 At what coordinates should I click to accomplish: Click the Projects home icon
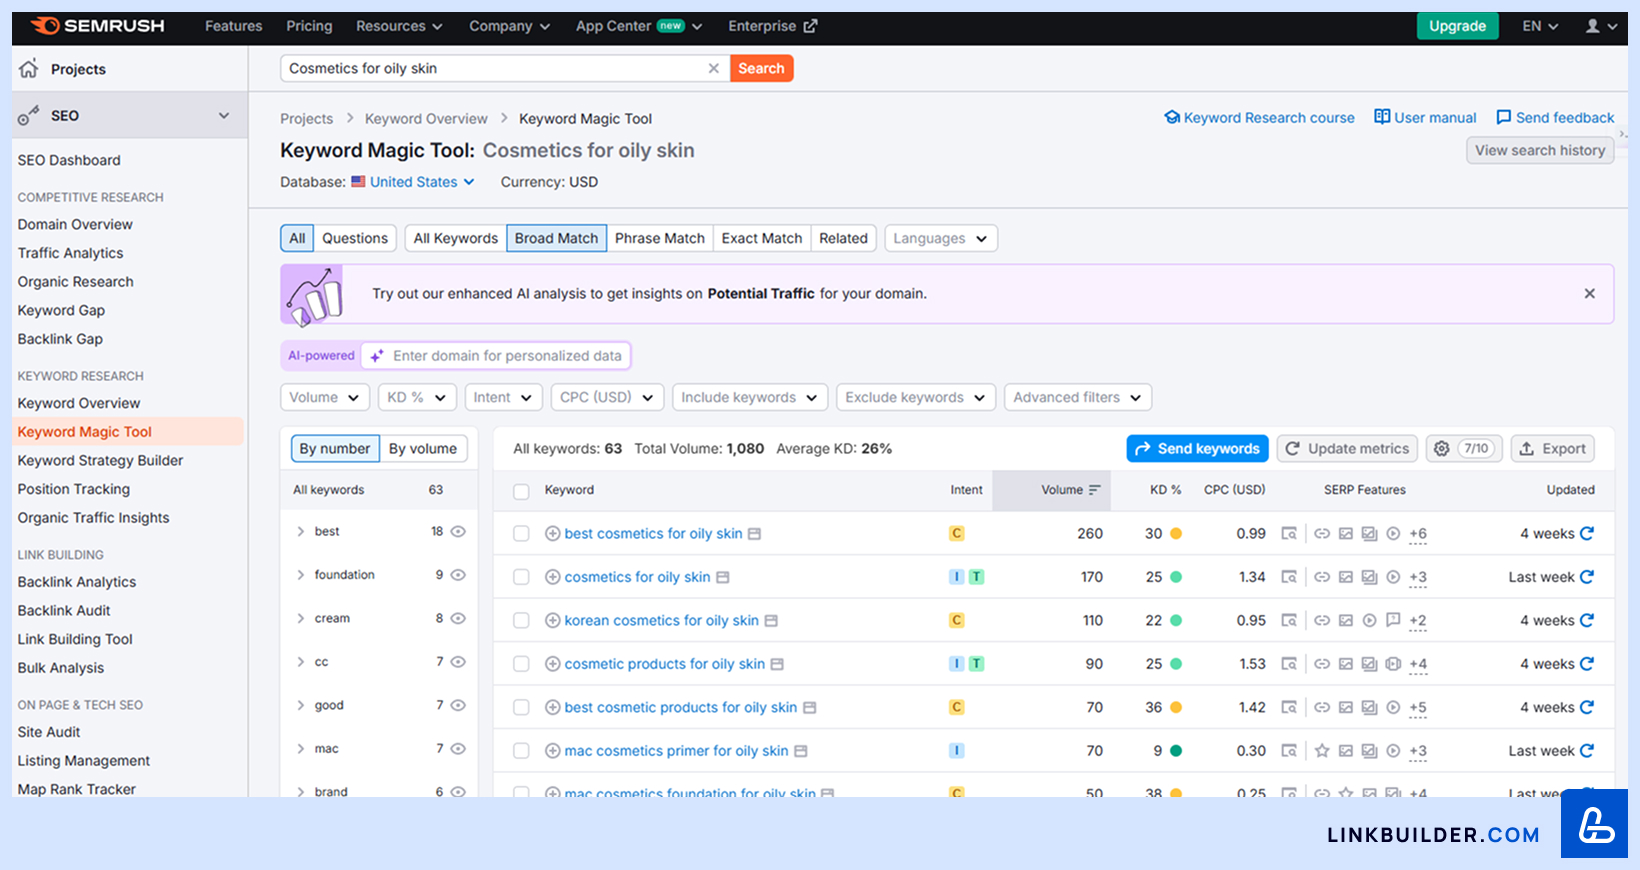click(29, 68)
